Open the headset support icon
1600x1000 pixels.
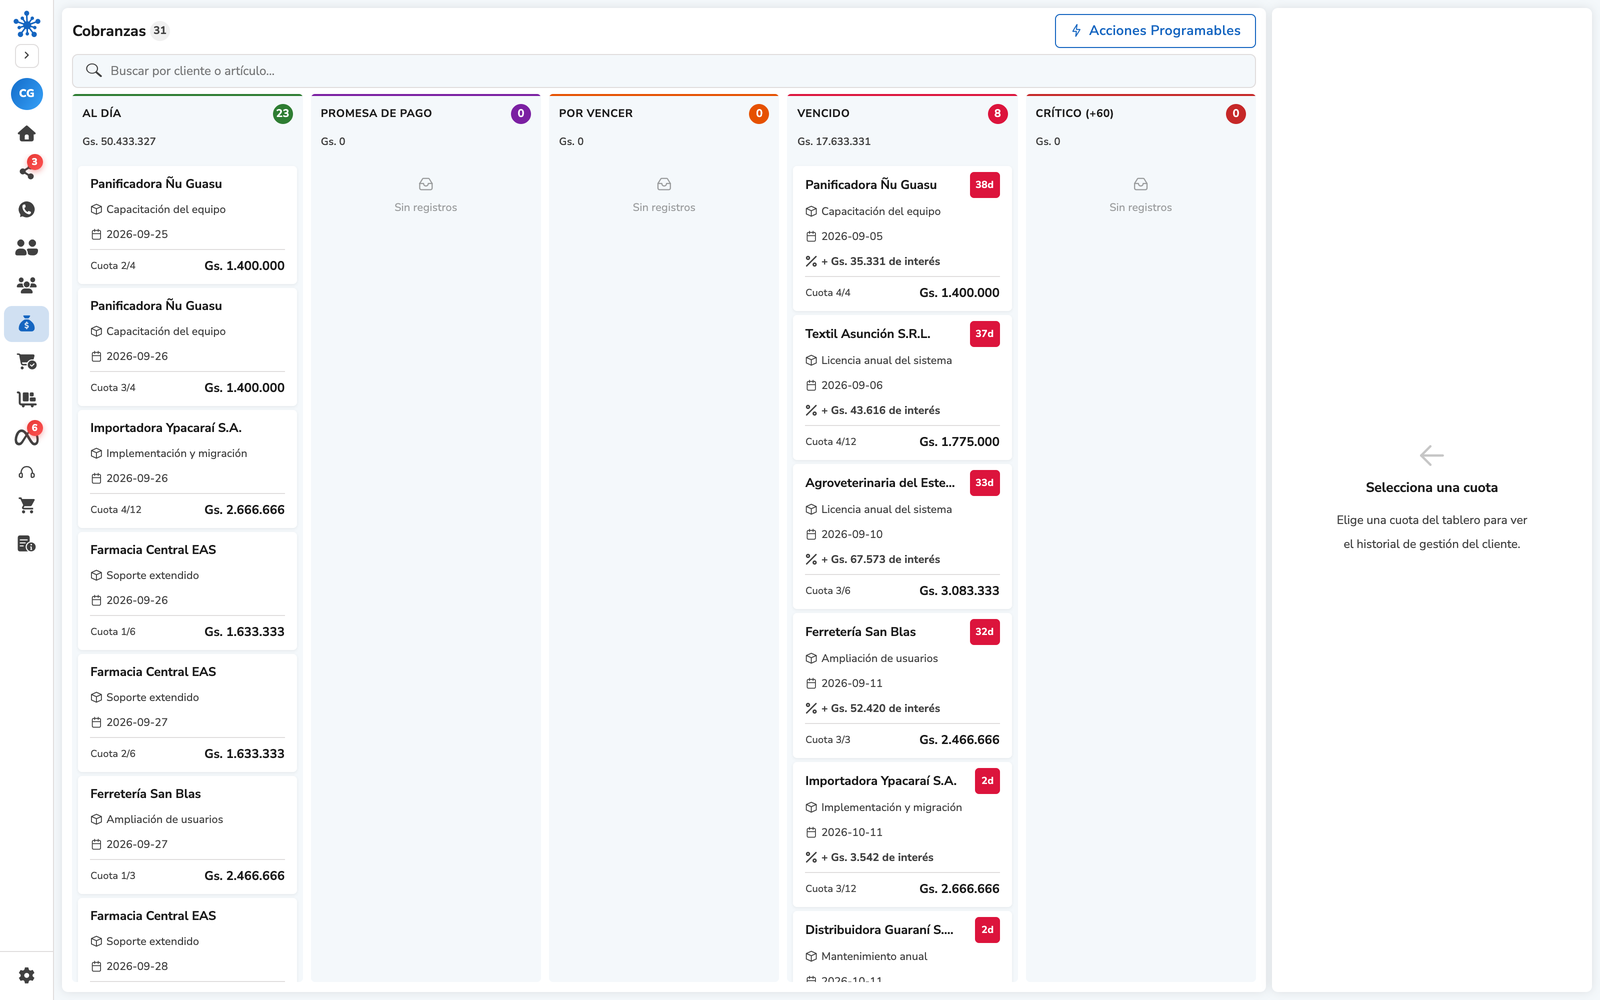click(27, 472)
